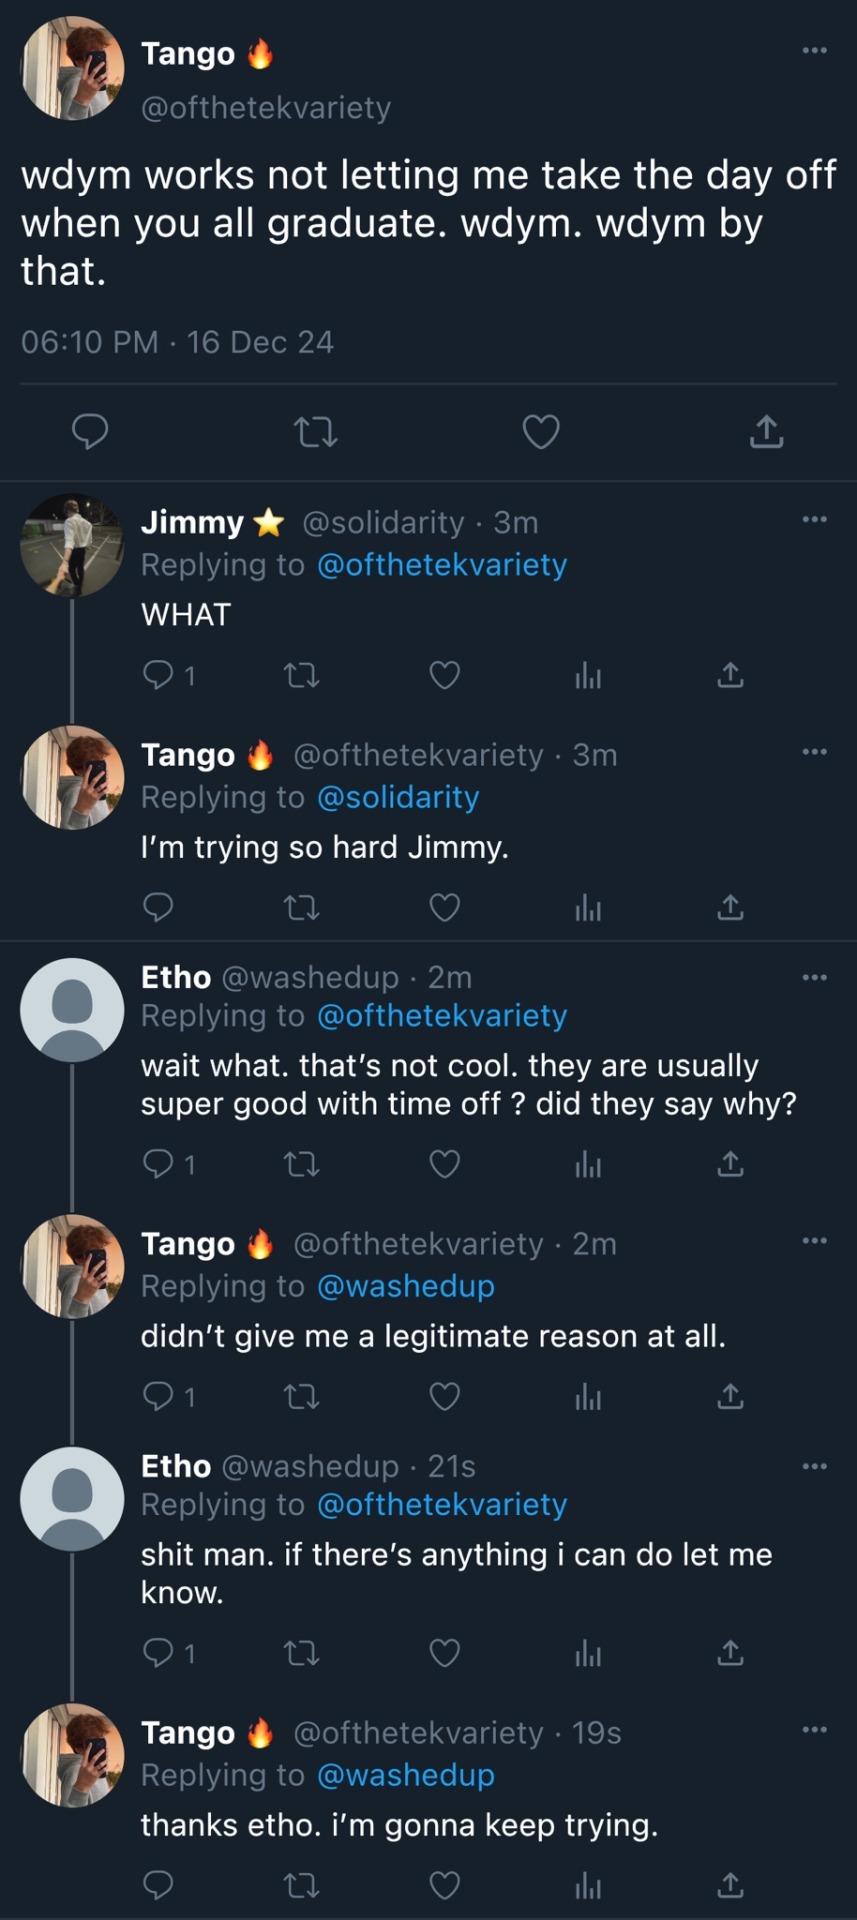Image resolution: width=857 pixels, height=1920 pixels.
Task: View analytics on Jimmy's "WHAT" reply
Action: pos(588,676)
